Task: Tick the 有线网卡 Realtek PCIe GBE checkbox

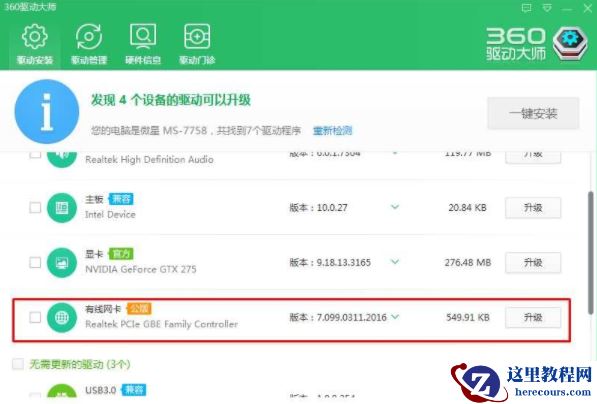Action: (x=35, y=317)
